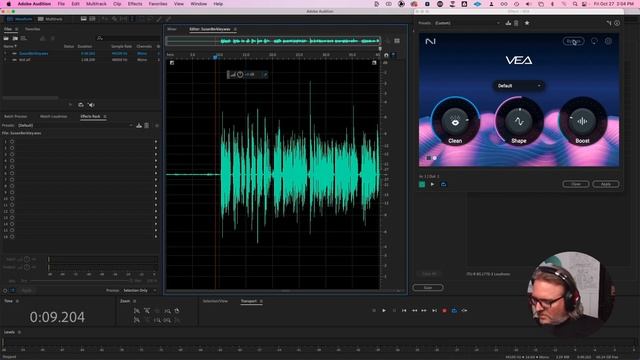Select the Shape knob in VEA plugin
This screenshot has height=360, width=640.
click(519, 122)
